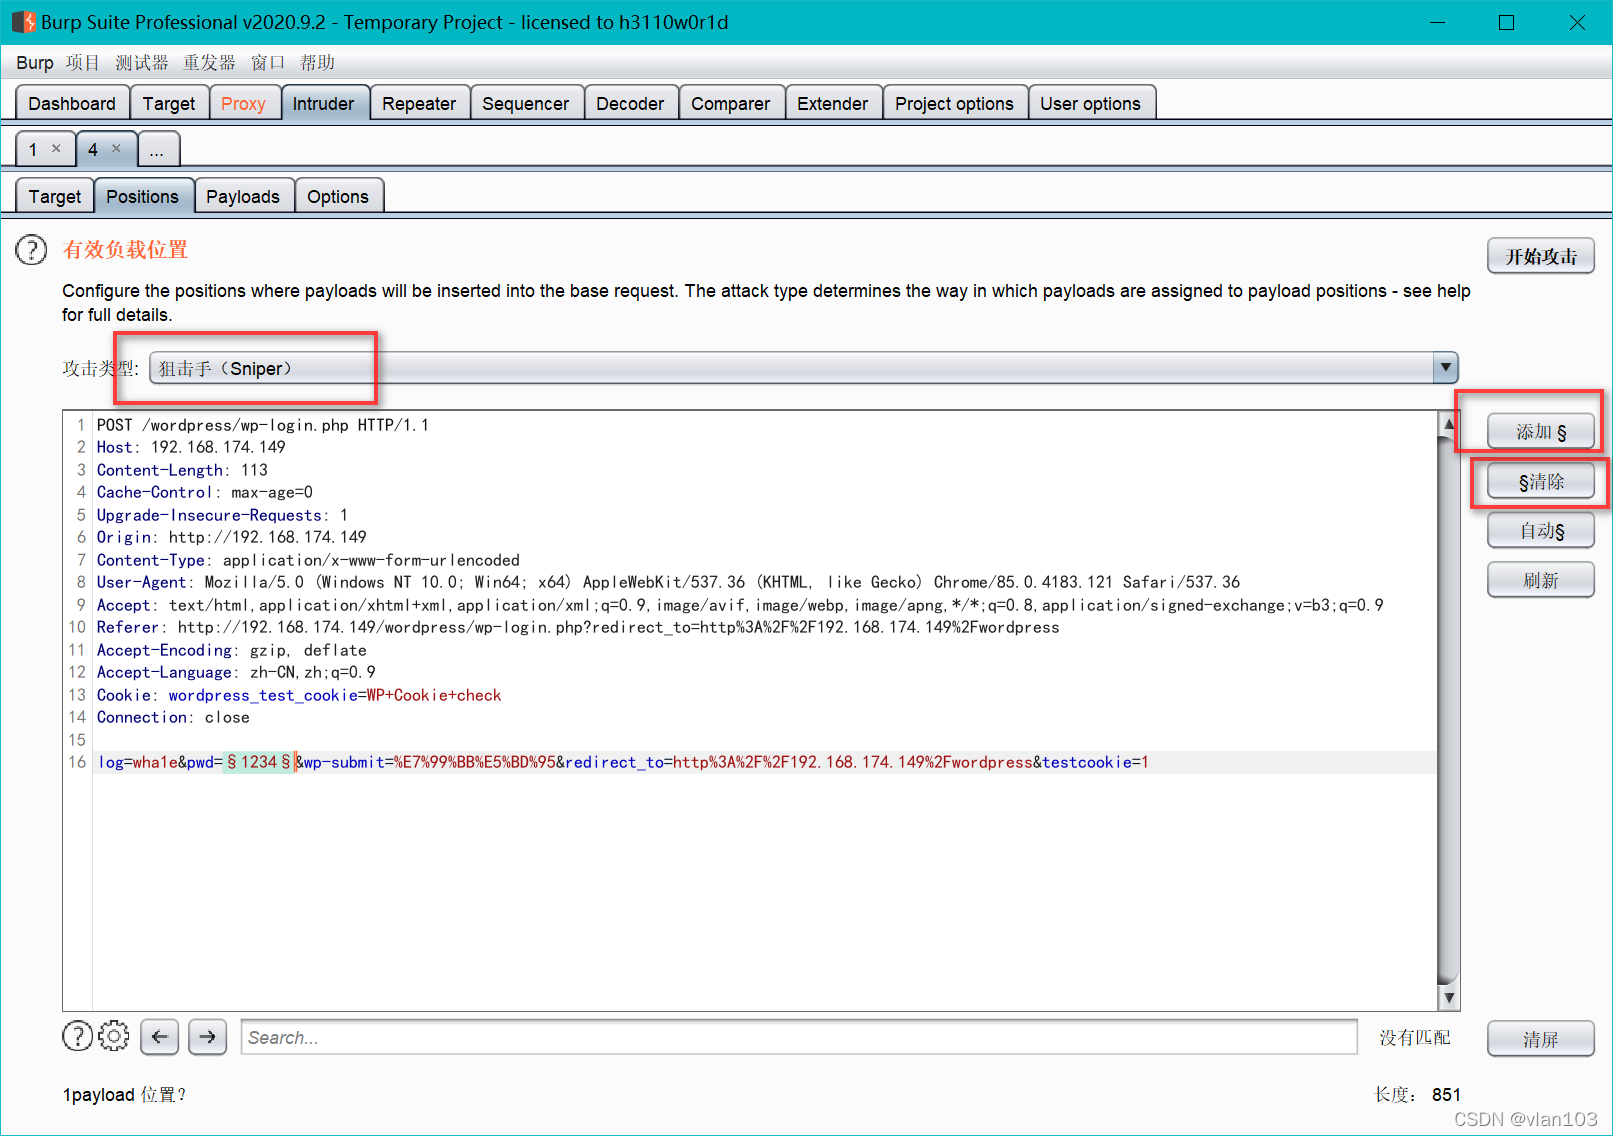Open the Decoder tab
Viewport: 1613px width, 1136px height.
click(x=630, y=104)
